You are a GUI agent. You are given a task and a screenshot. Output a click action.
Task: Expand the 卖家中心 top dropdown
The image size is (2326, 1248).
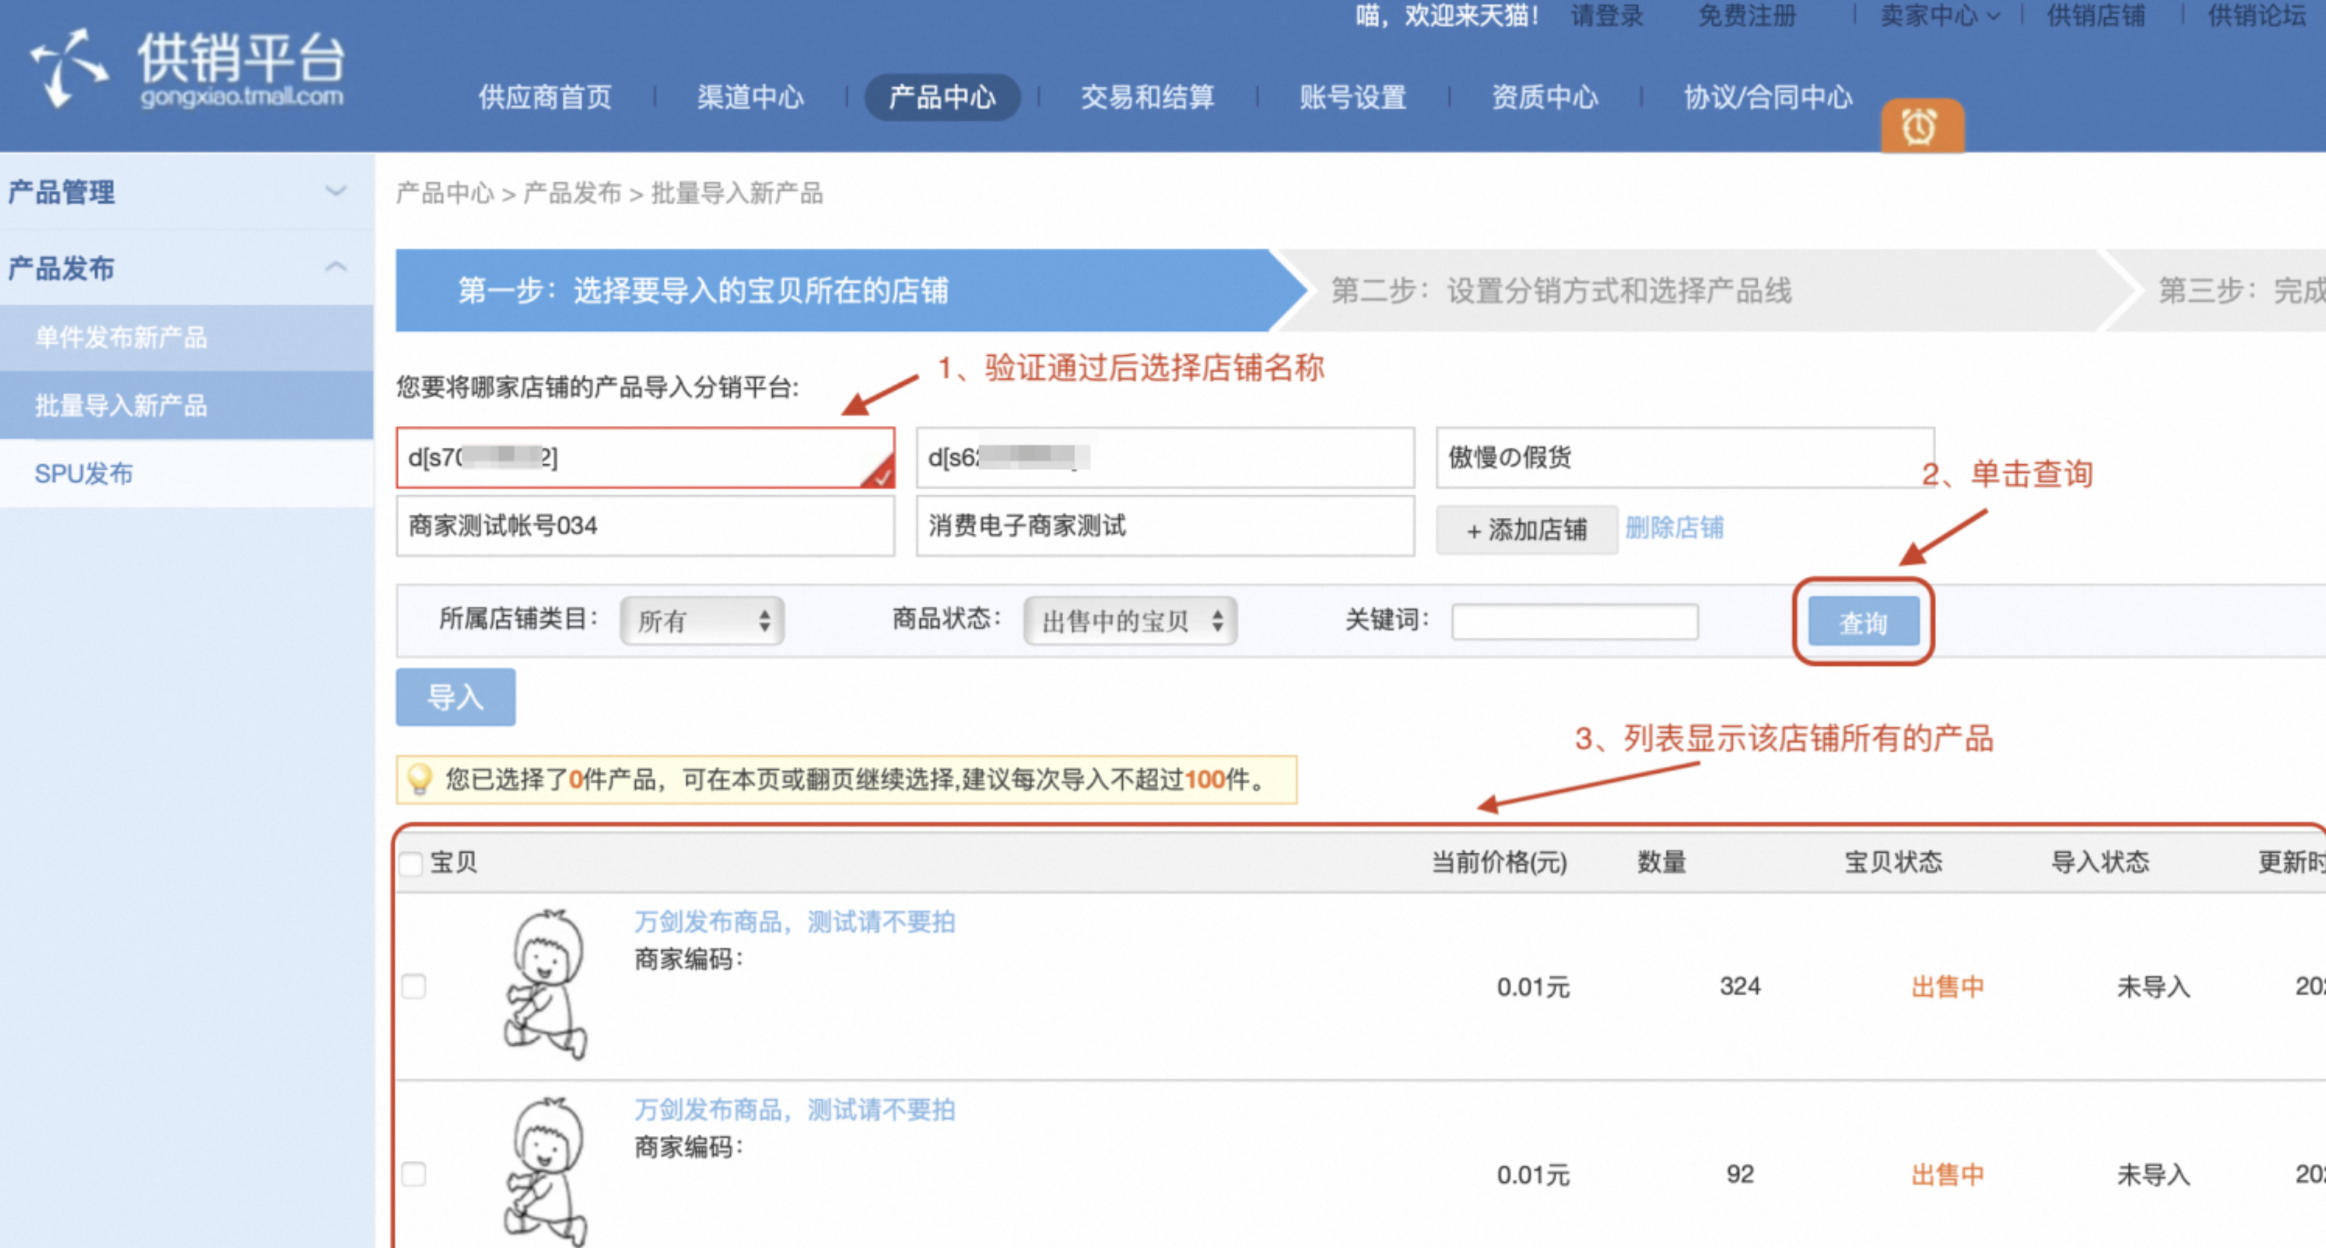coord(1939,15)
